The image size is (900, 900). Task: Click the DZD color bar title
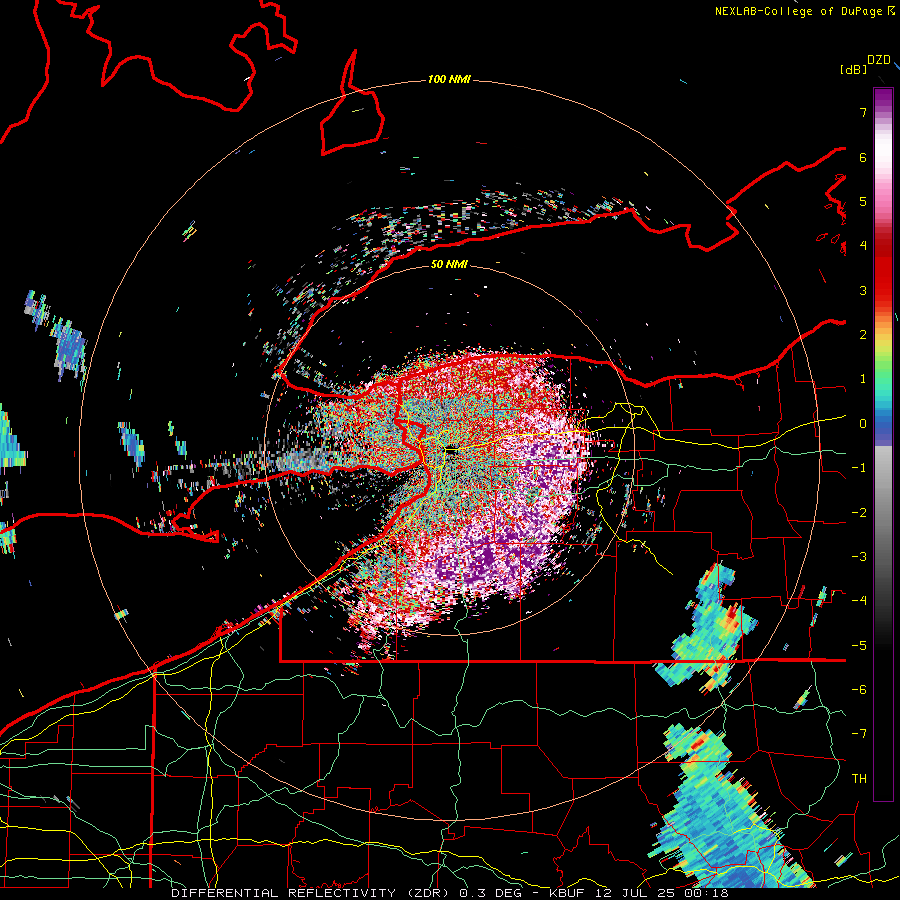(879, 60)
